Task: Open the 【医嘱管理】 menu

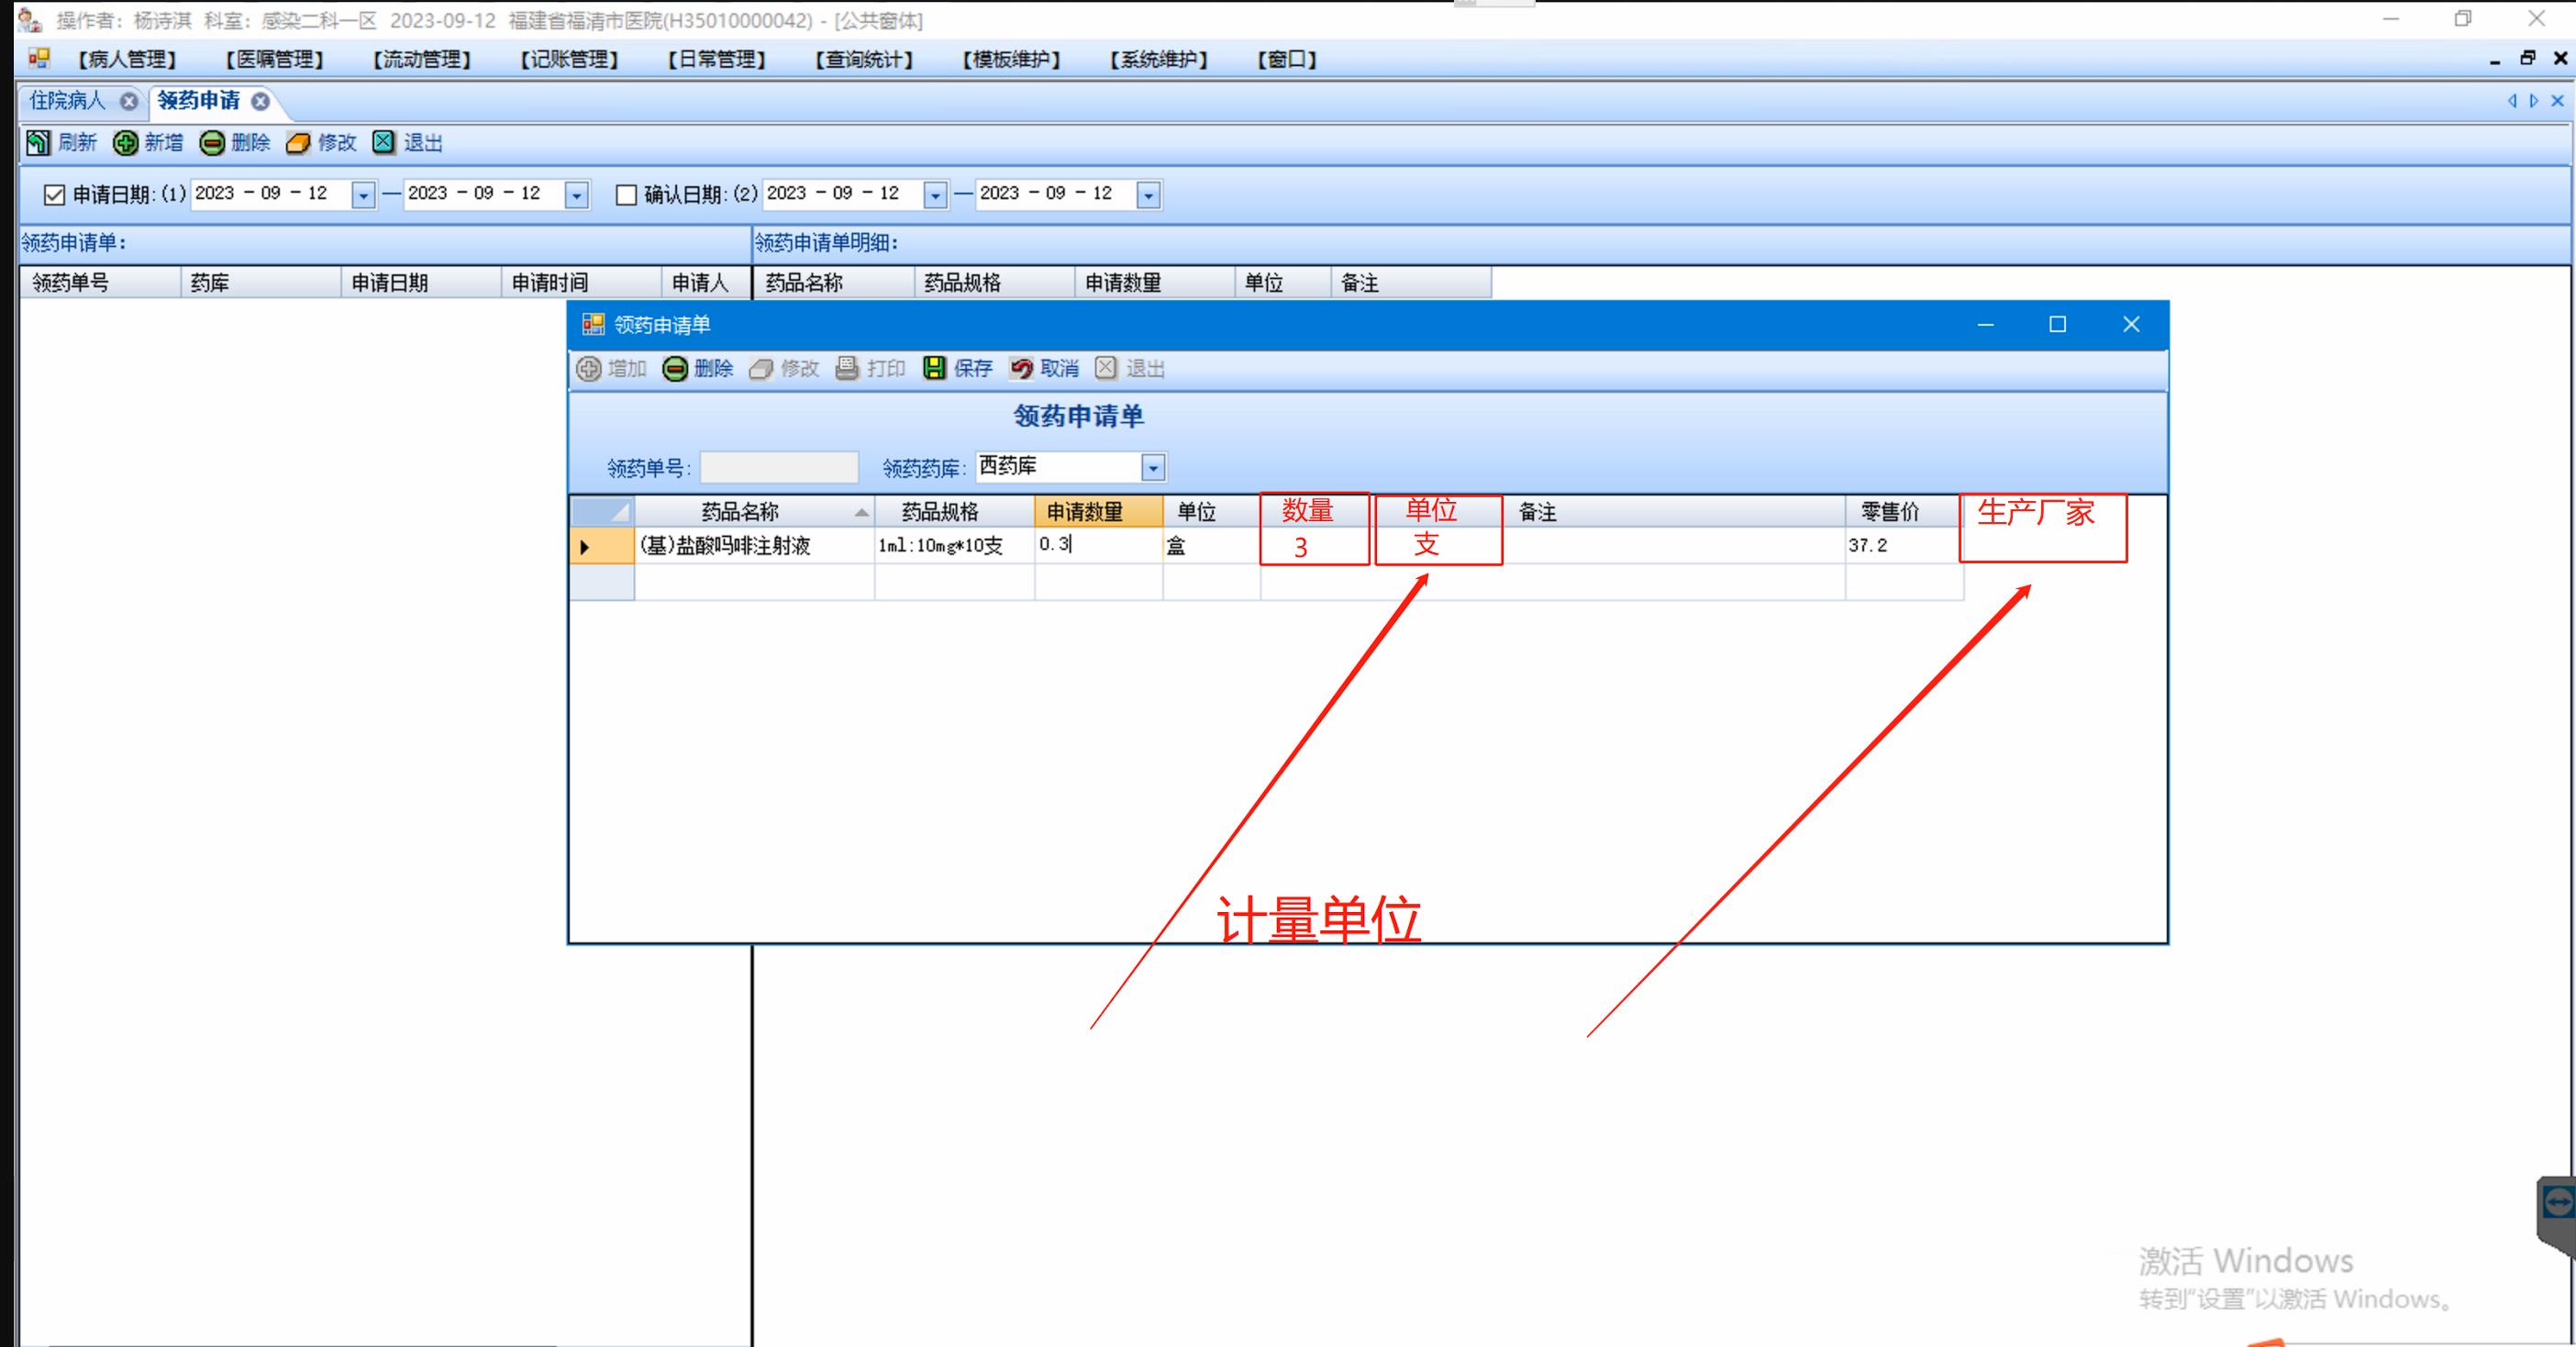Action: click(275, 60)
